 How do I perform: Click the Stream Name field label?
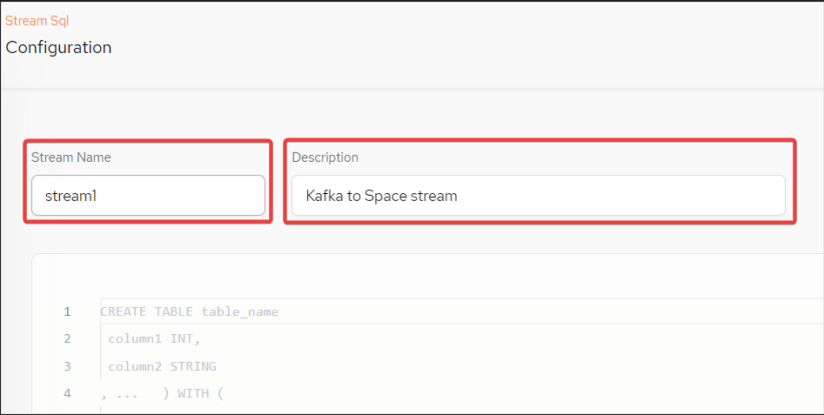[x=71, y=158]
